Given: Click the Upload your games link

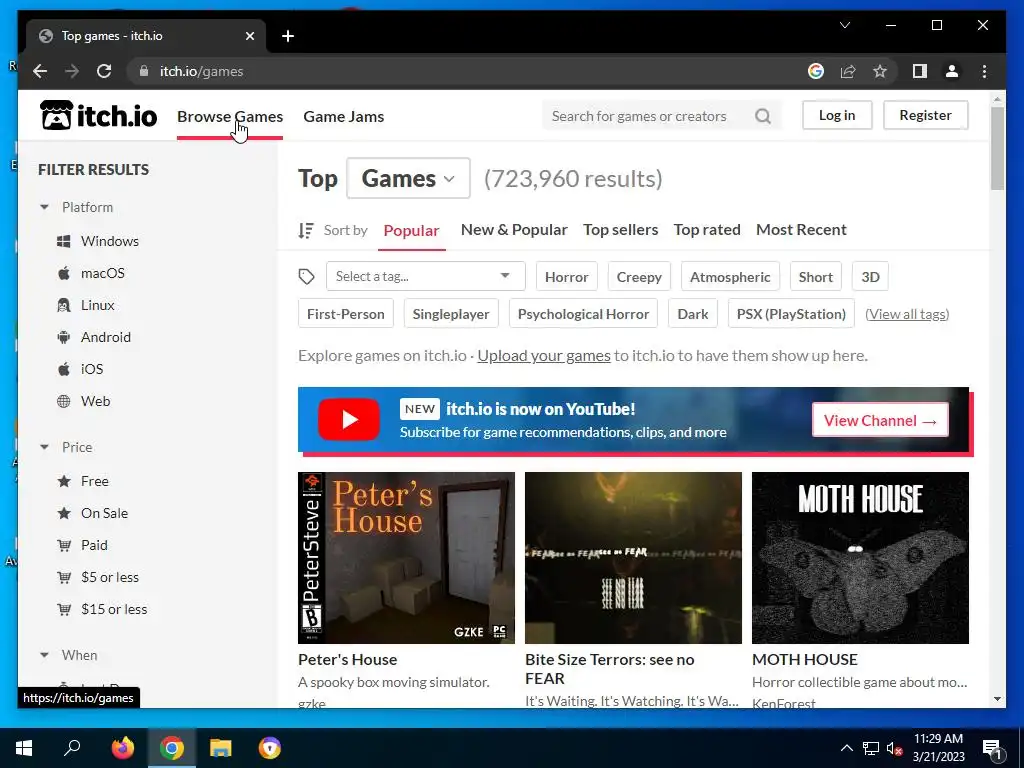Looking at the screenshot, I should click(544, 355).
